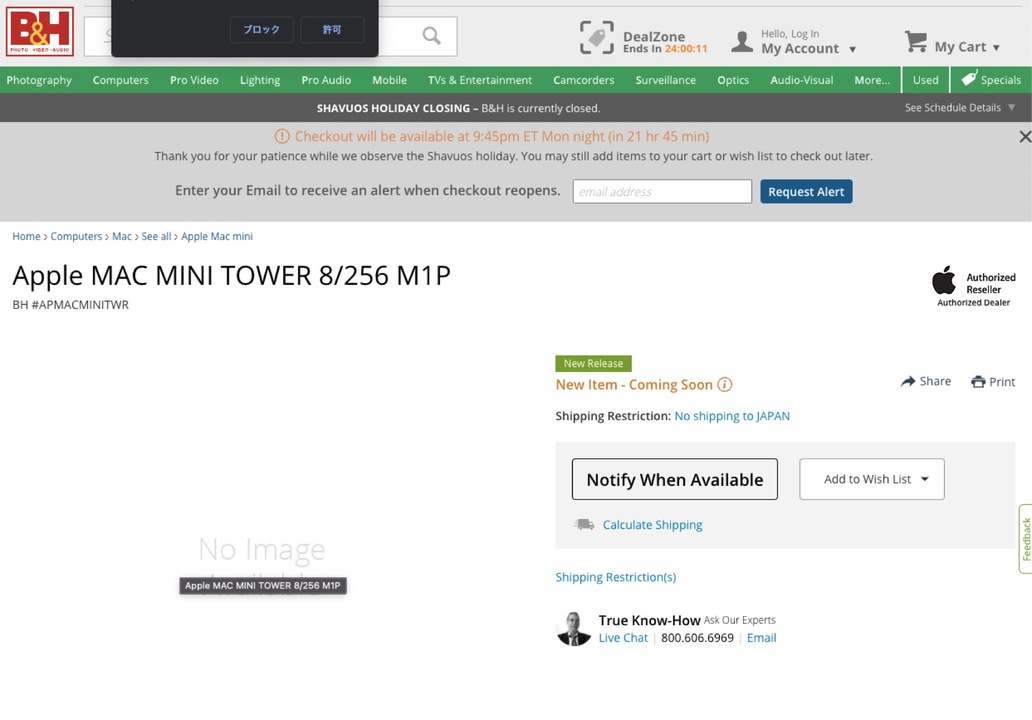Screen dimensions: 1032x720
Task: Click No shipping to JAPAN link
Action: (732, 416)
